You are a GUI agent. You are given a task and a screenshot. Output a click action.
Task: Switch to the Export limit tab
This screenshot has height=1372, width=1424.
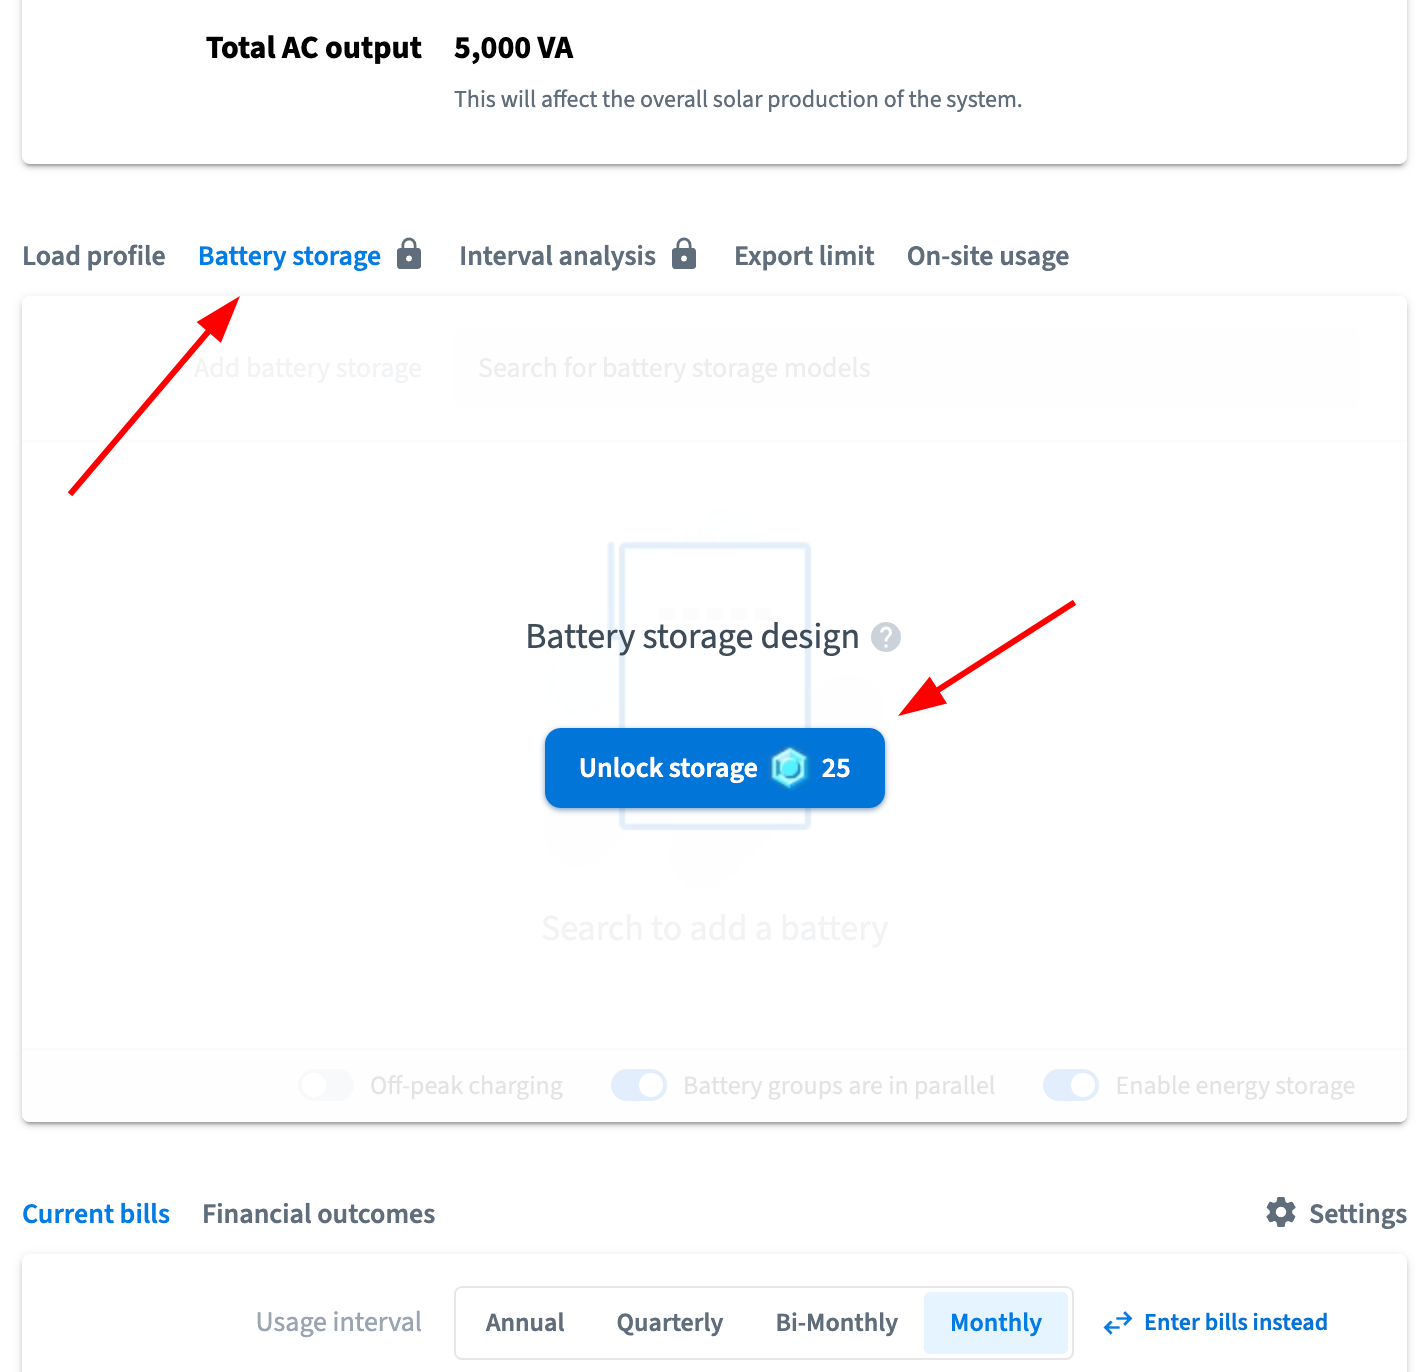tap(804, 256)
